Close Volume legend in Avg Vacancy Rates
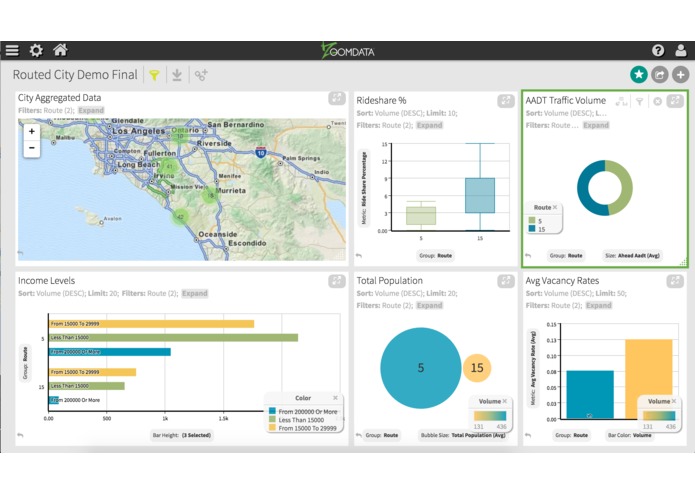Image resolution: width=695 pixels, height=494 pixels. click(674, 401)
